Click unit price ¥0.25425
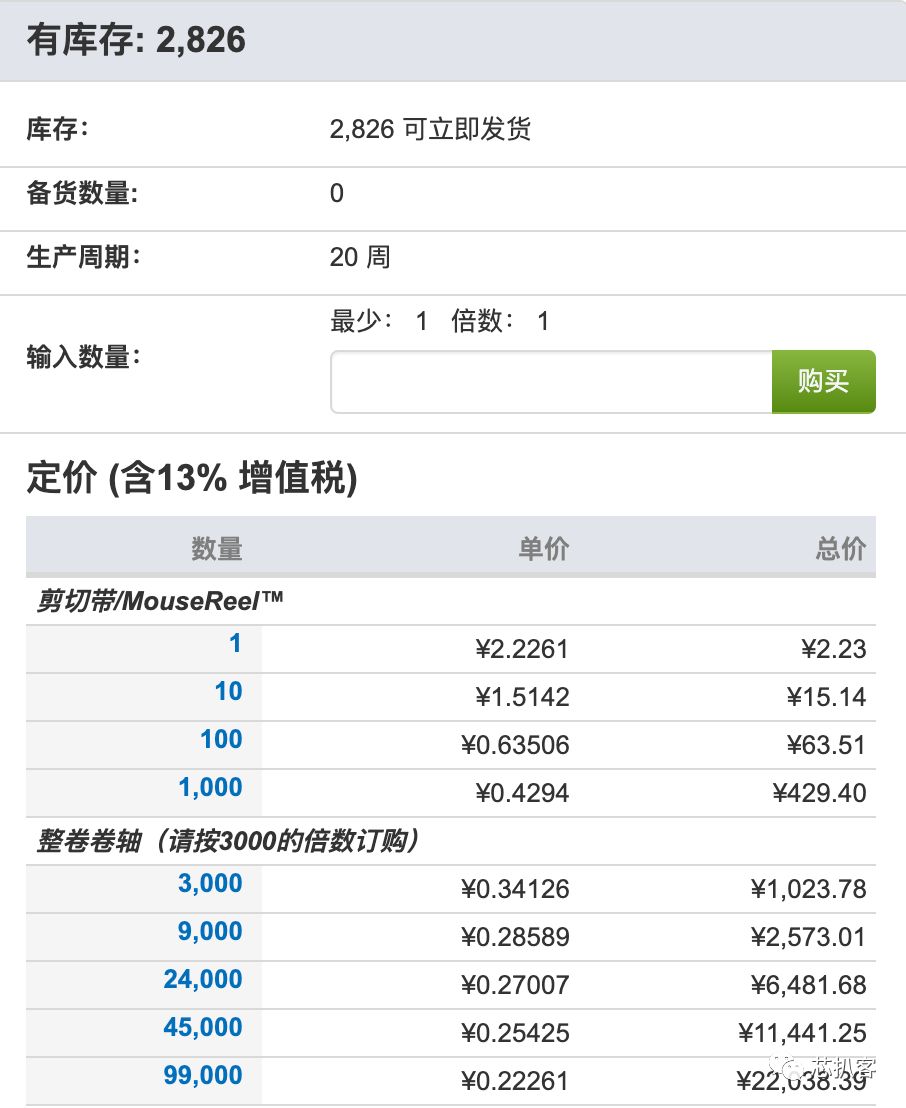The width and height of the screenshot is (906, 1108). [514, 1034]
